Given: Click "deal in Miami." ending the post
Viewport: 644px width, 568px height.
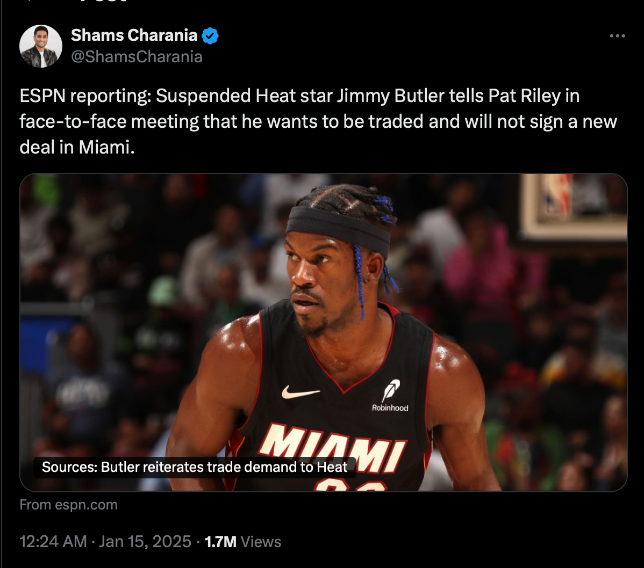Looking at the screenshot, I should [77, 147].
